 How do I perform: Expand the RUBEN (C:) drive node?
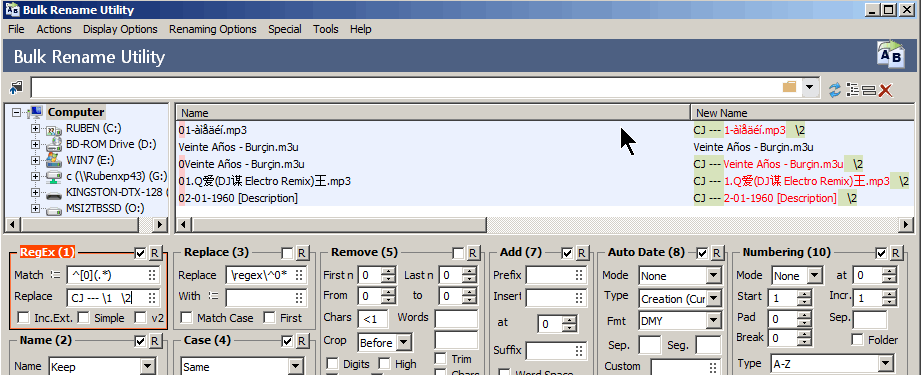tap(36, 128)
